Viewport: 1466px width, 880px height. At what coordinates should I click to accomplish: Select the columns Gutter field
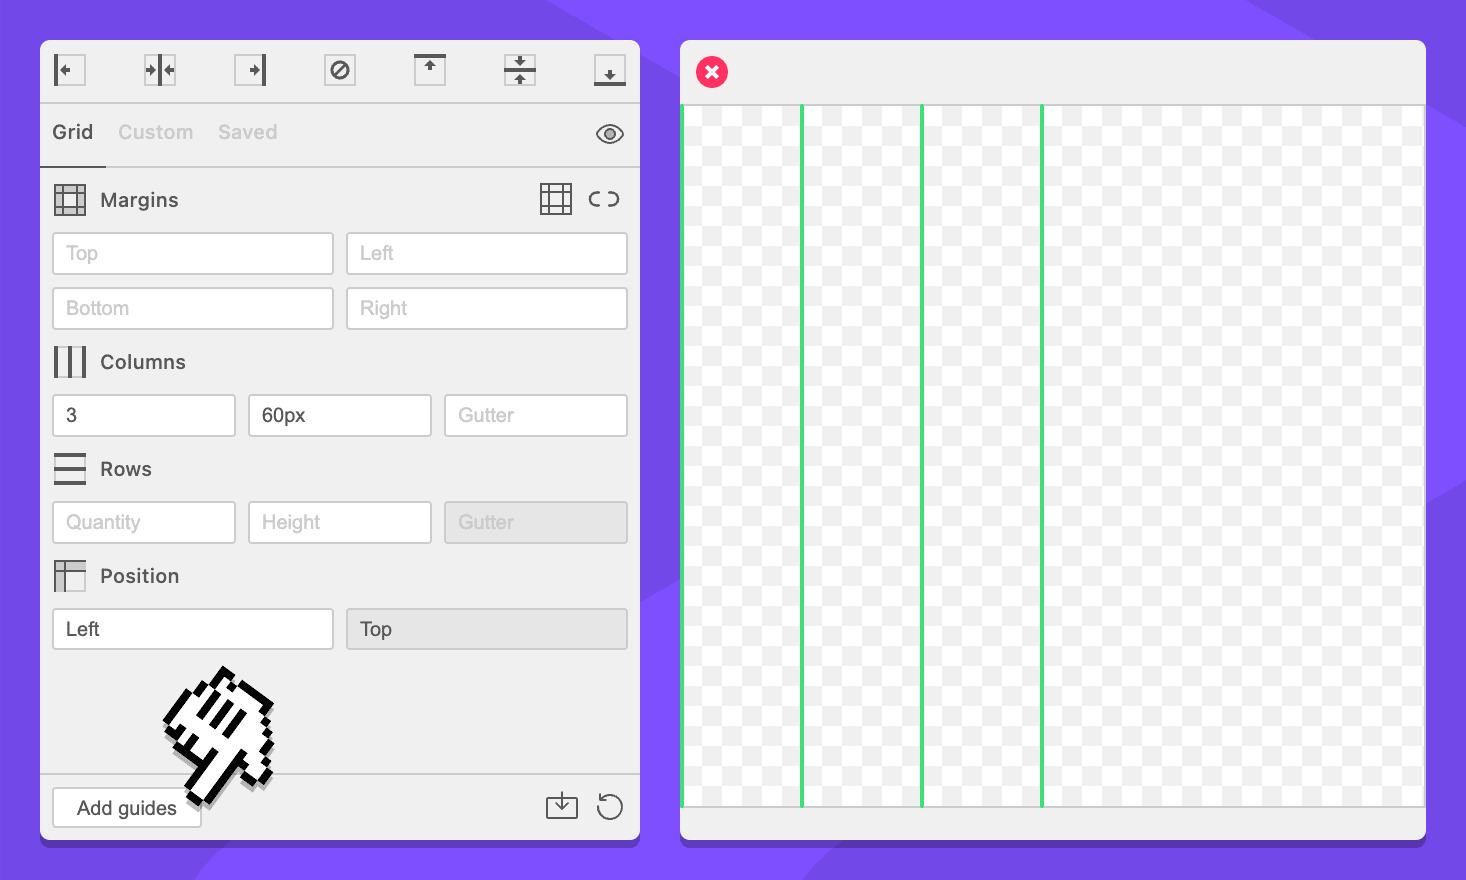click(536, 415)
